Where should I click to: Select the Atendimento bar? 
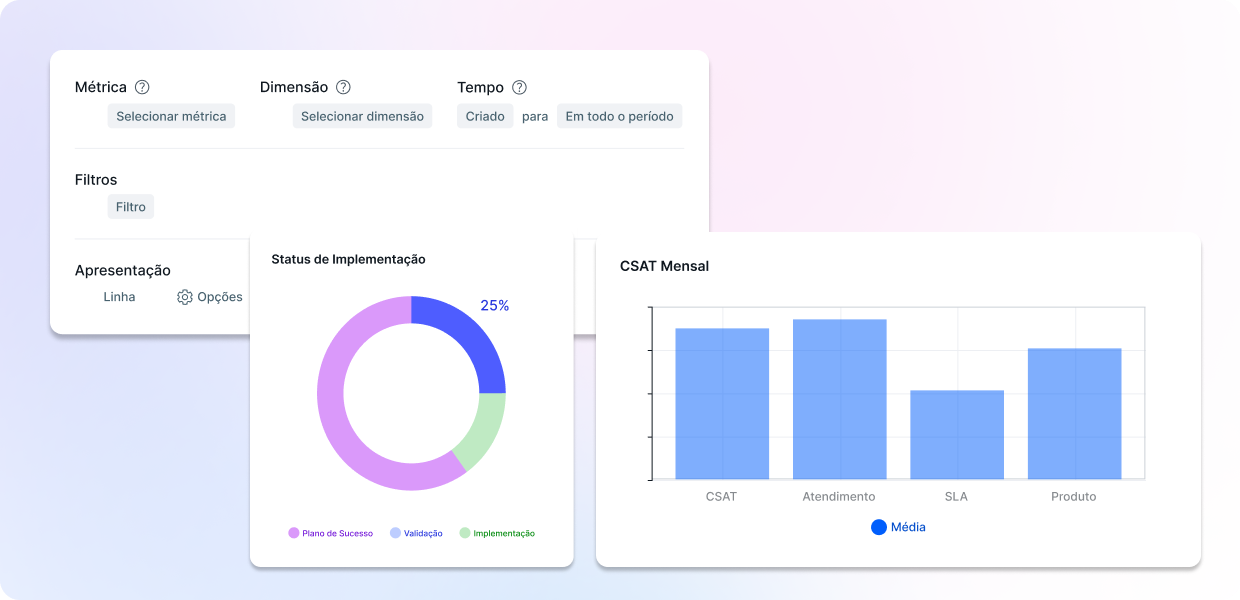tap(839, 399)
